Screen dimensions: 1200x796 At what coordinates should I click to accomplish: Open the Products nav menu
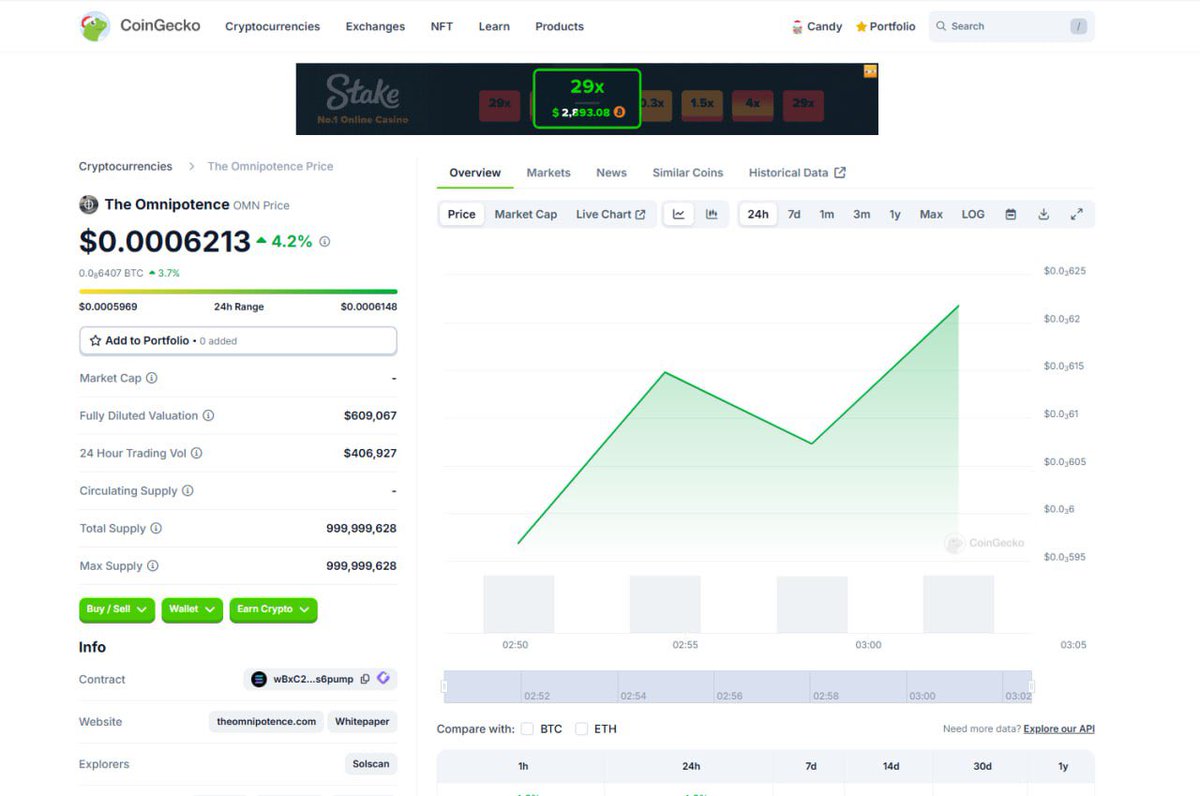[559, 27]
